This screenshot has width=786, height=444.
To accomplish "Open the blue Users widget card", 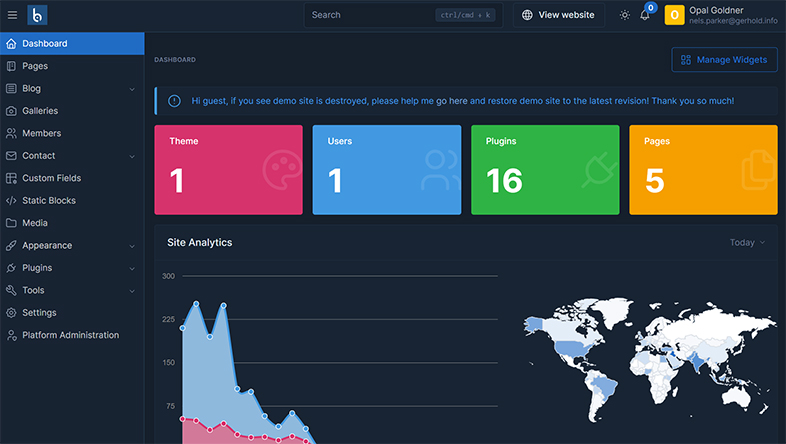I will tap(386, 170).
